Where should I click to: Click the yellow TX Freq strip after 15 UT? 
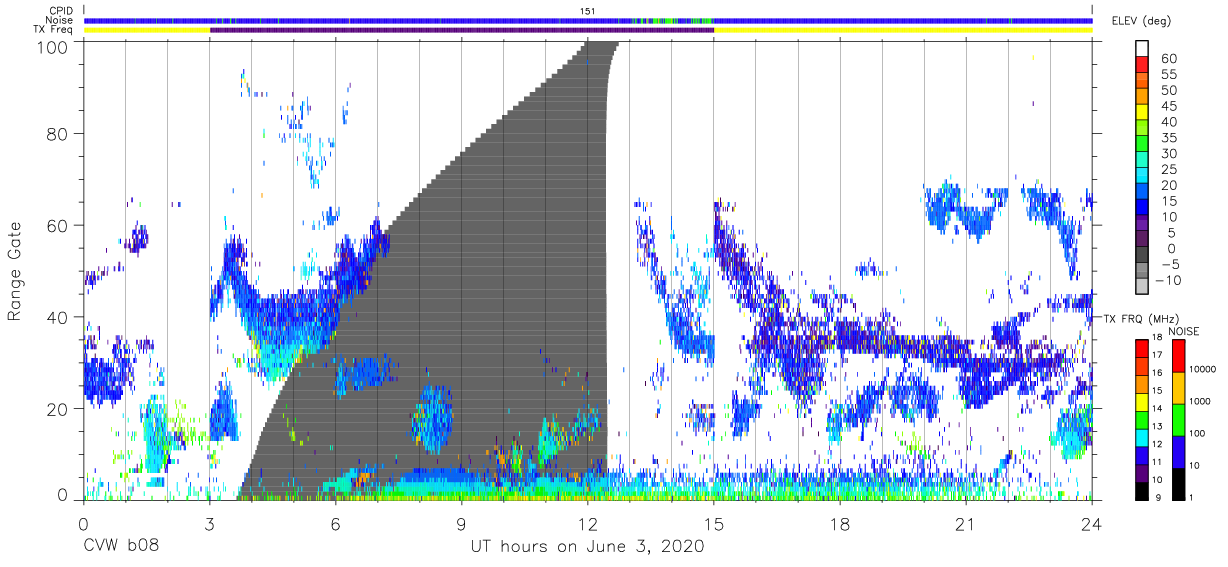click(x=903, y=30)
